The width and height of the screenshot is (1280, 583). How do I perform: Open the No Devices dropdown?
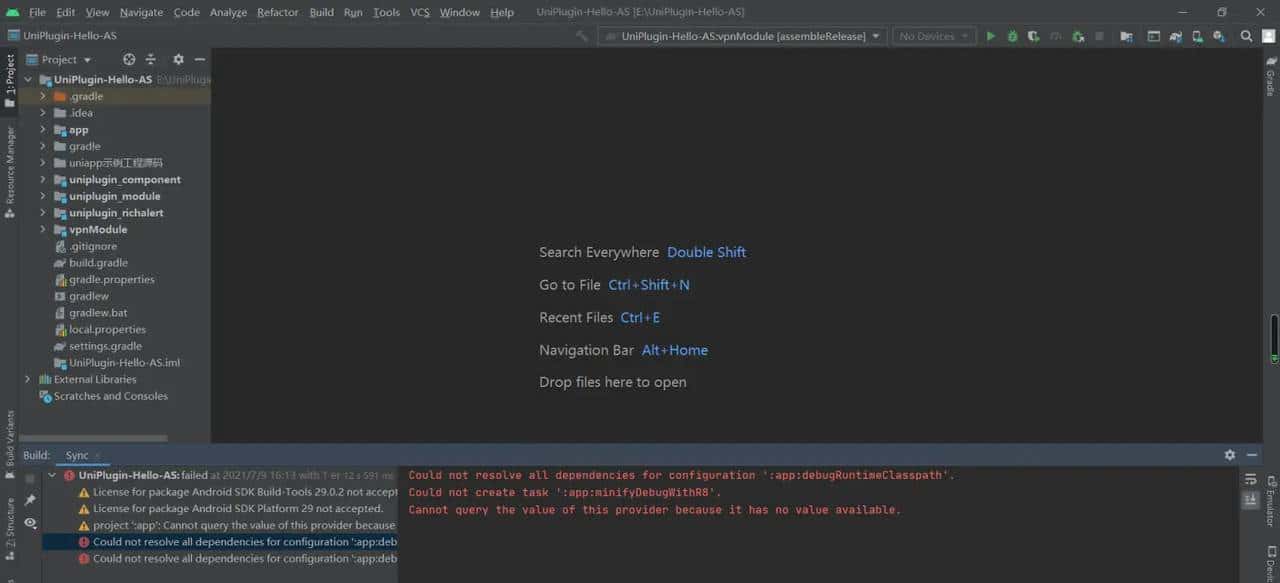coord(932,35)
